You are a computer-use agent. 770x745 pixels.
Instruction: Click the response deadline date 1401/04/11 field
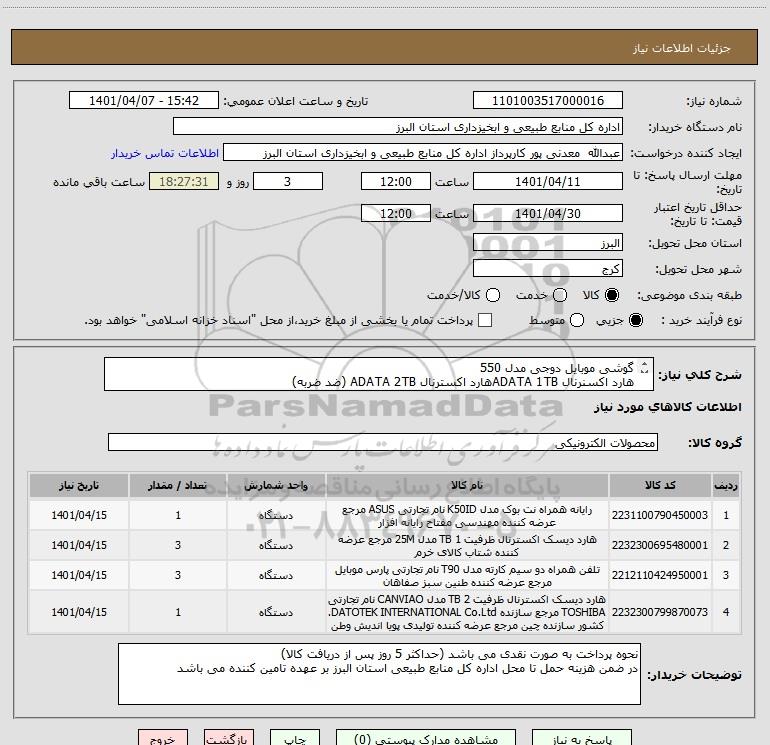coord(548,181)
